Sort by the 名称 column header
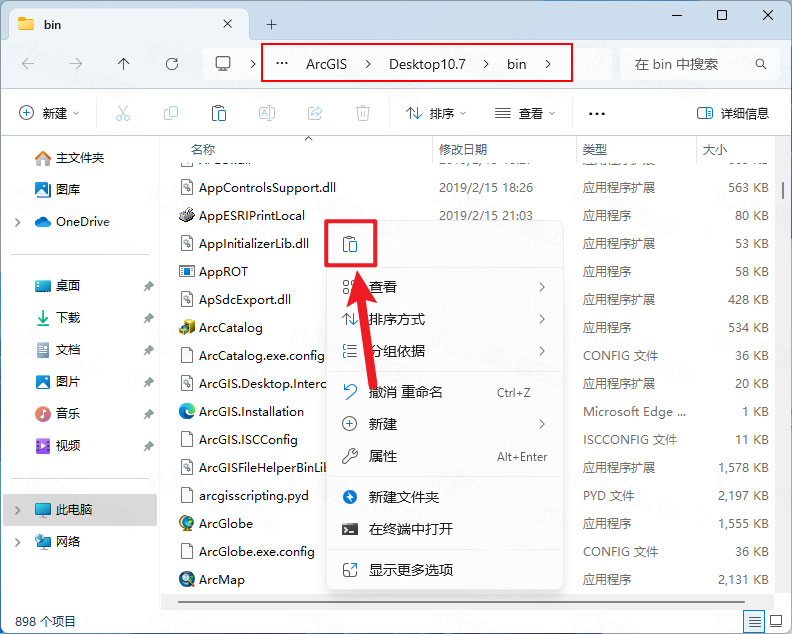792x634 pixels. pyautogui.click(x=203, y=150)
